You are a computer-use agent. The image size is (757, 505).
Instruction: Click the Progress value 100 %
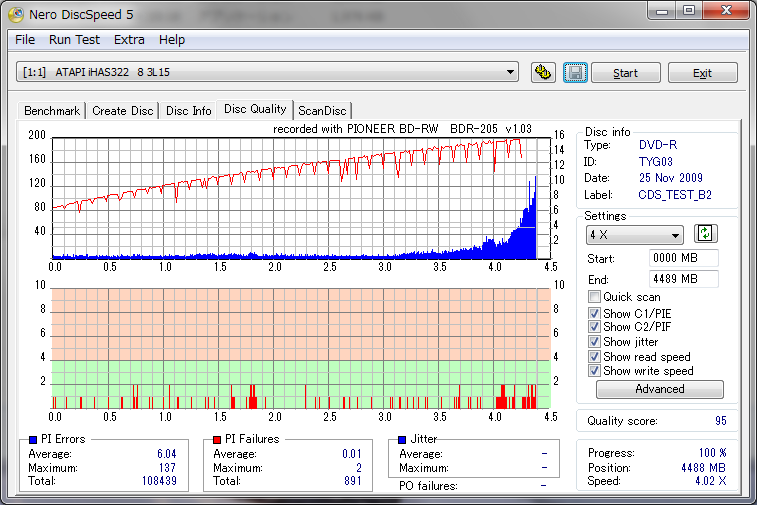point(713,452)
